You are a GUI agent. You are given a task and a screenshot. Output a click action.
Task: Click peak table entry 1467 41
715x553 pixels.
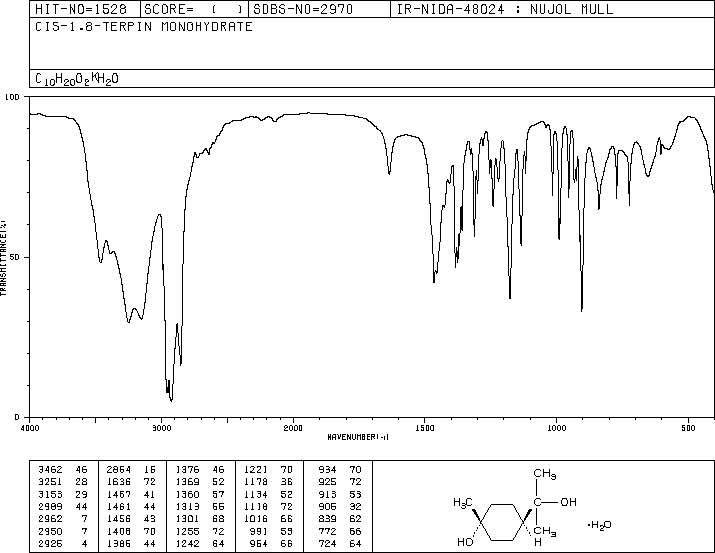[131, 494]
